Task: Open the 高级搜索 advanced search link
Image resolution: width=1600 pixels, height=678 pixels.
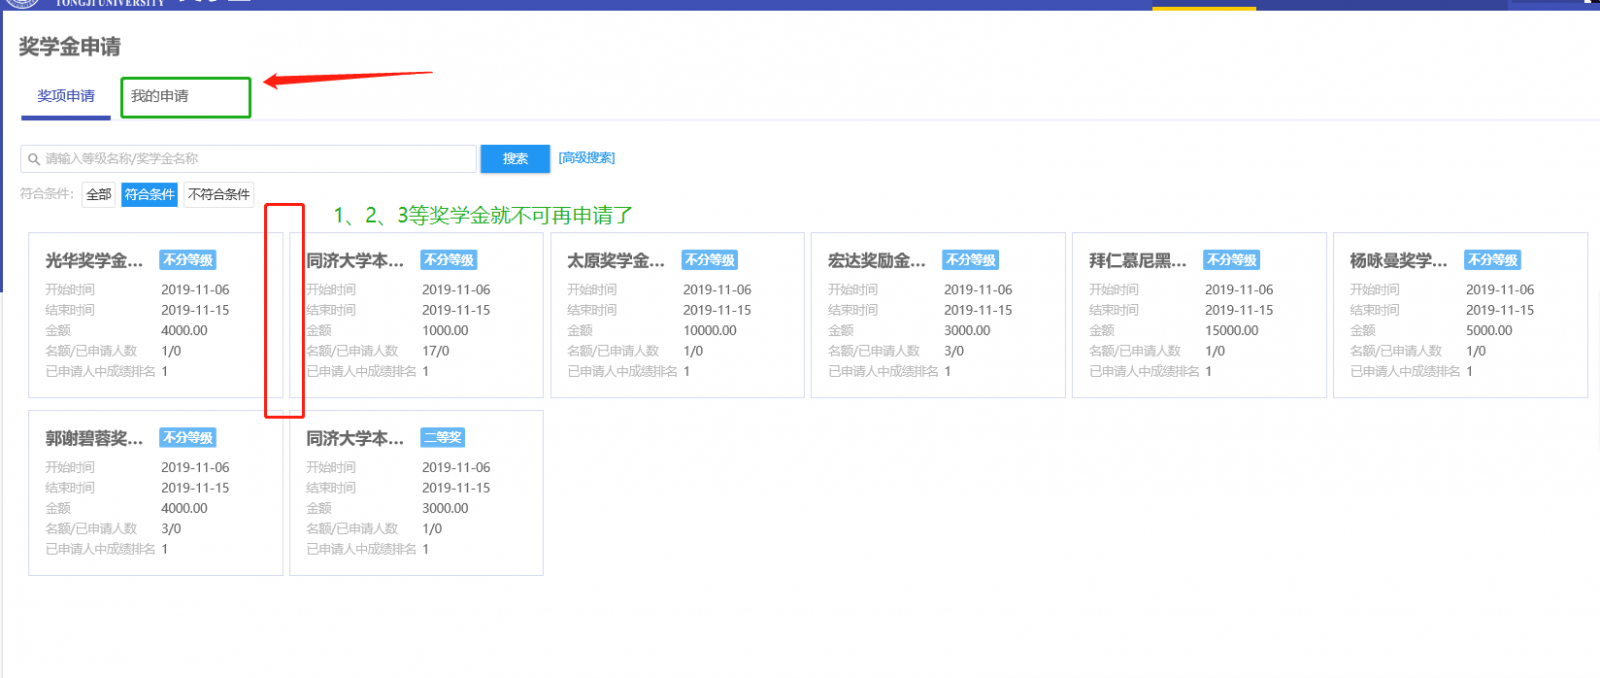Action: point(587,158)
